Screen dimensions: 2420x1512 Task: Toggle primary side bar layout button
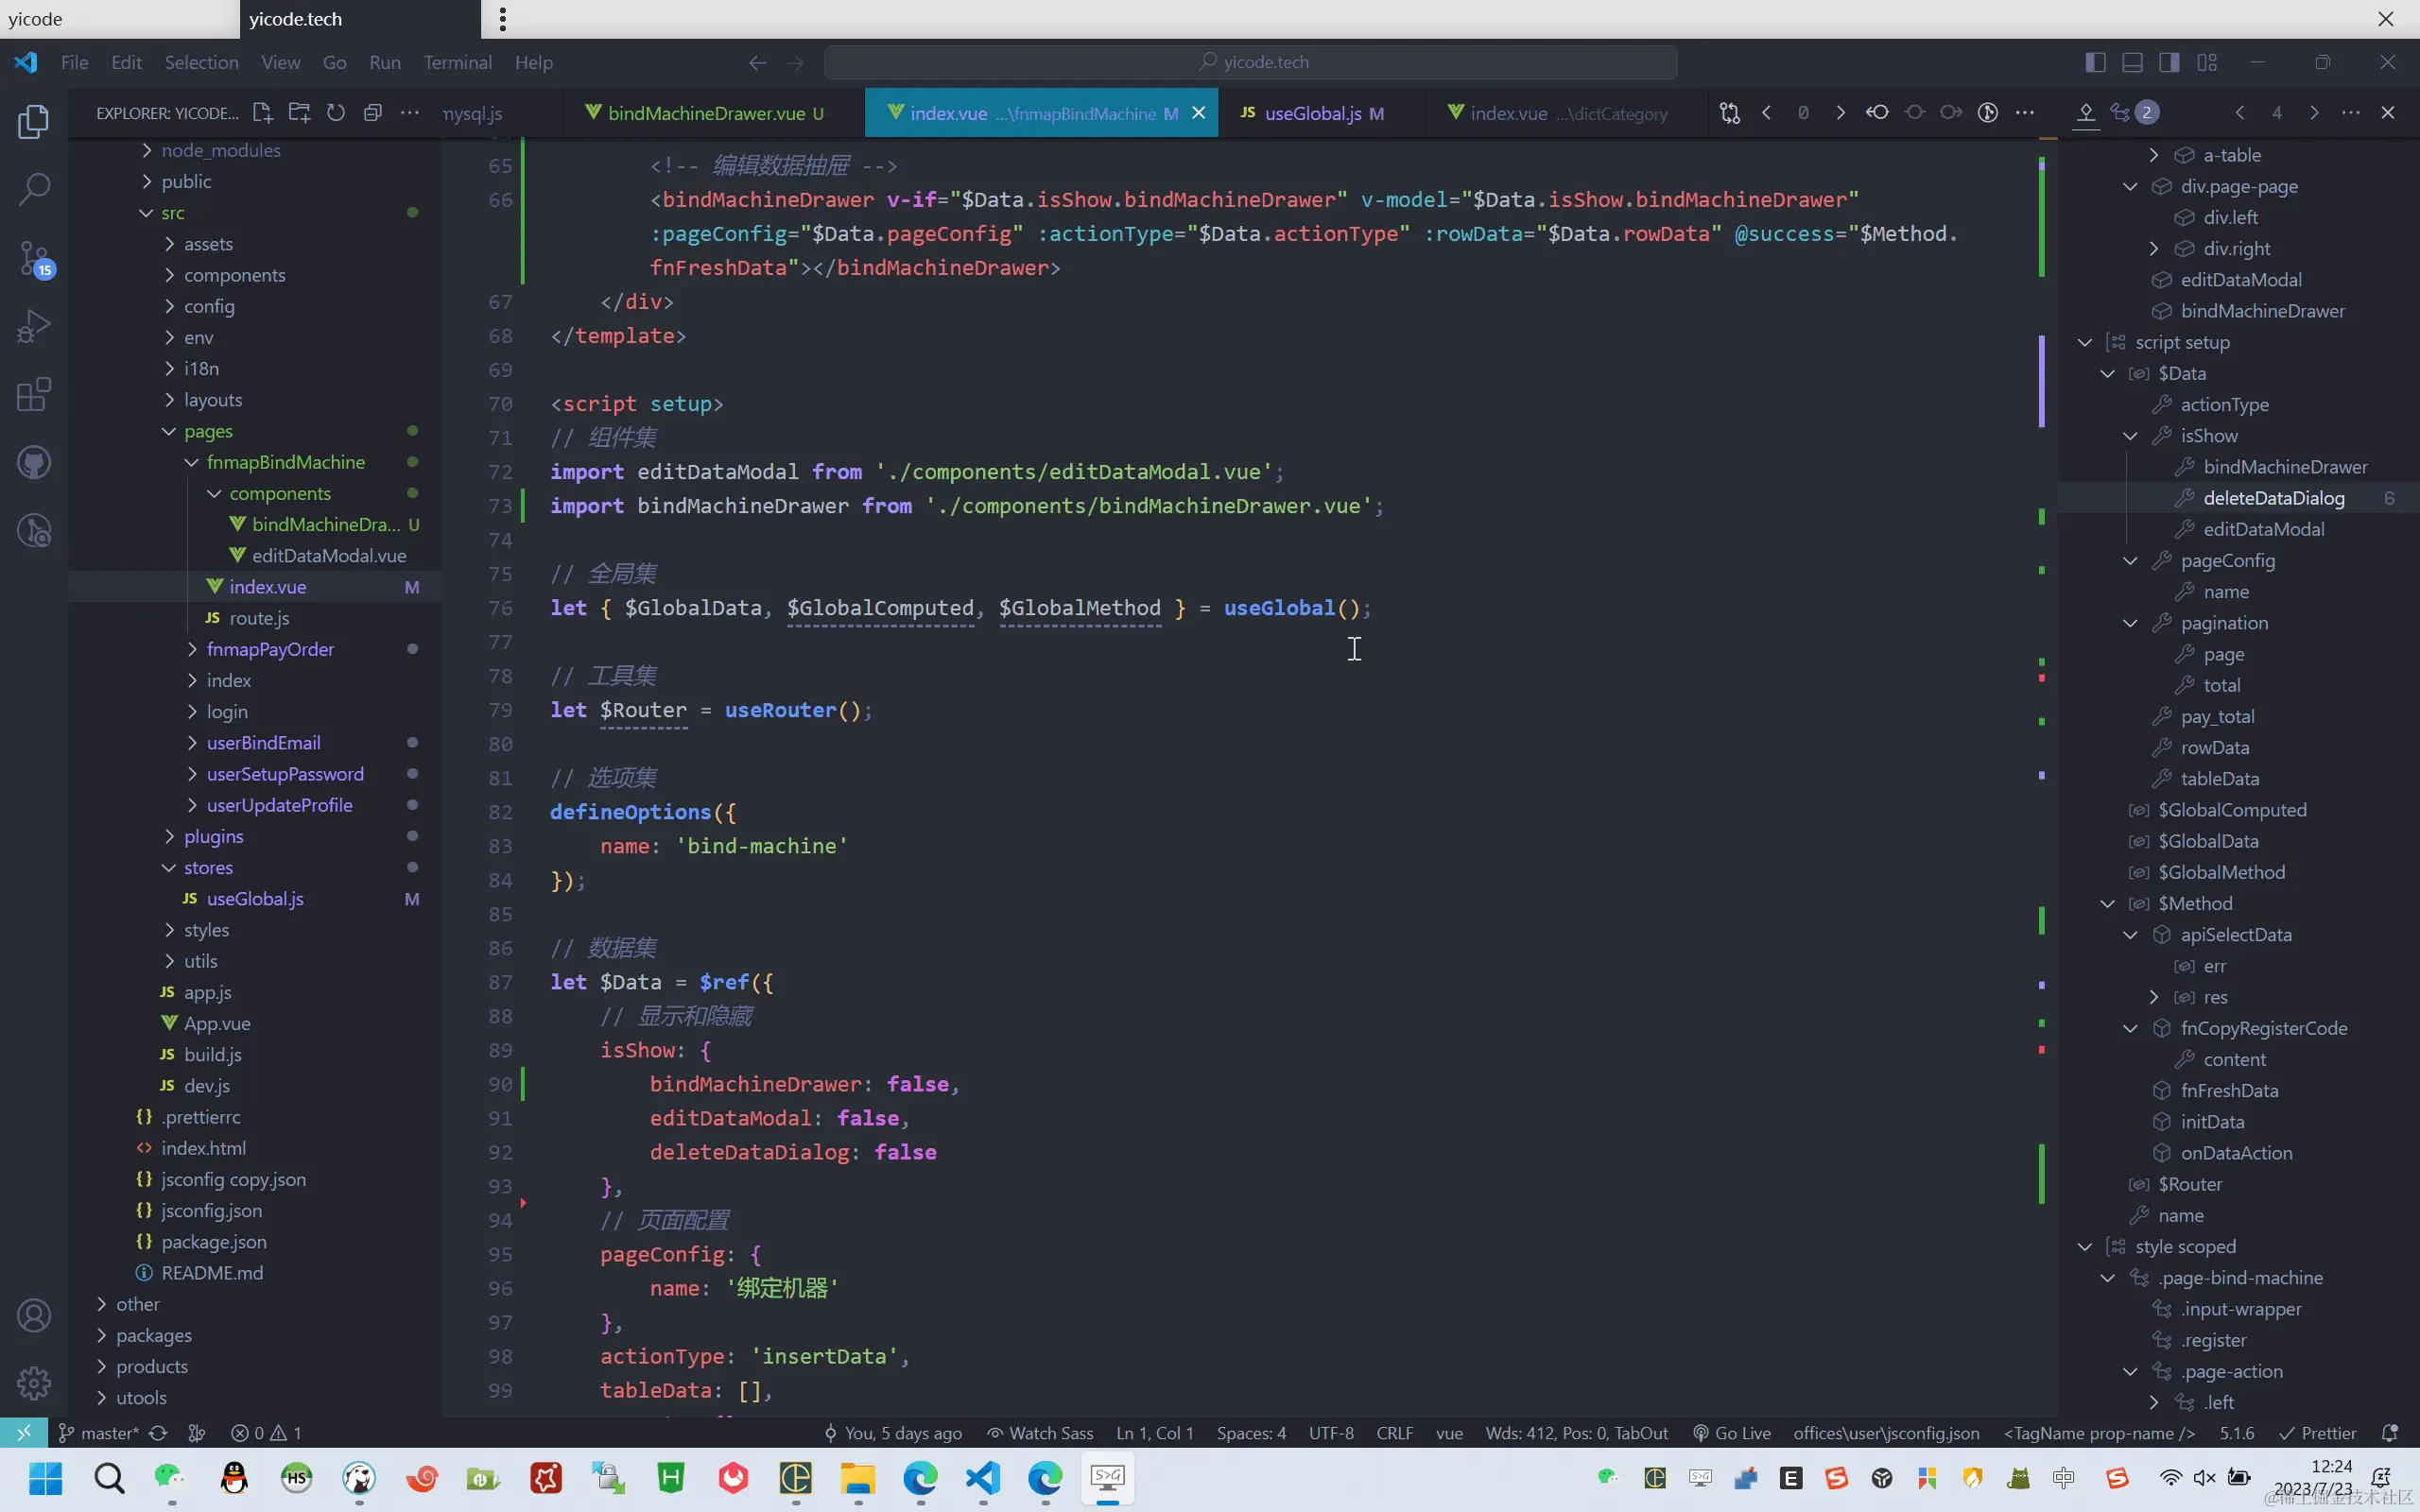click(2096, 63)
